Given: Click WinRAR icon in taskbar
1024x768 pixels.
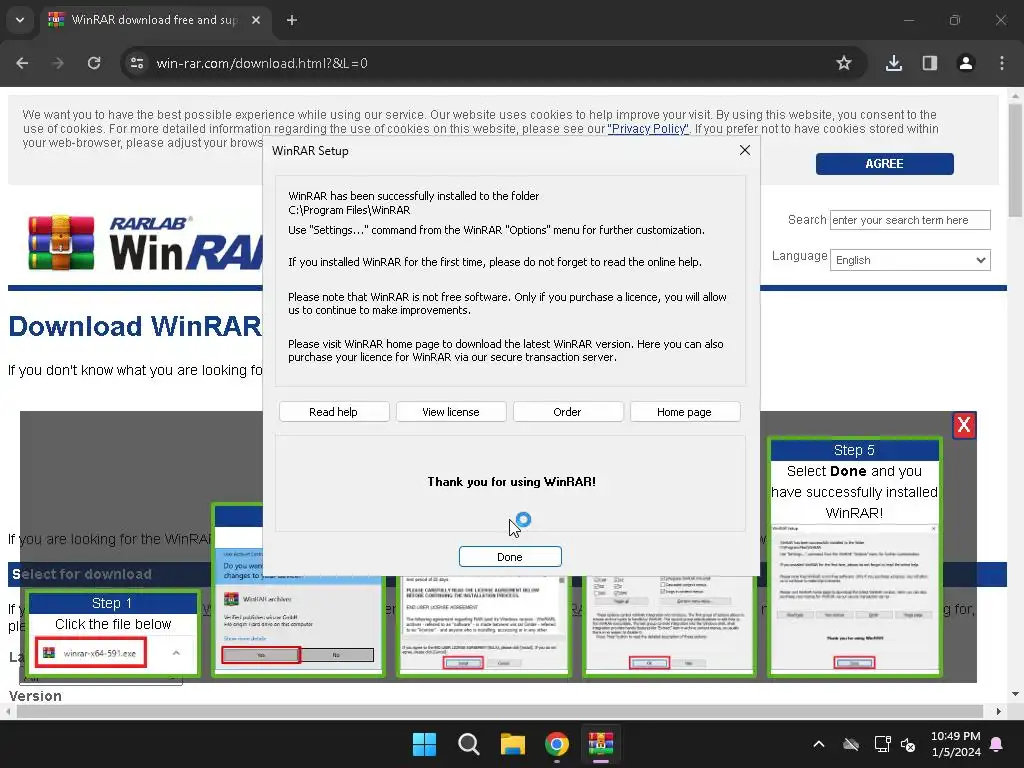Looking at the screenshot, I should coord(601,744).
